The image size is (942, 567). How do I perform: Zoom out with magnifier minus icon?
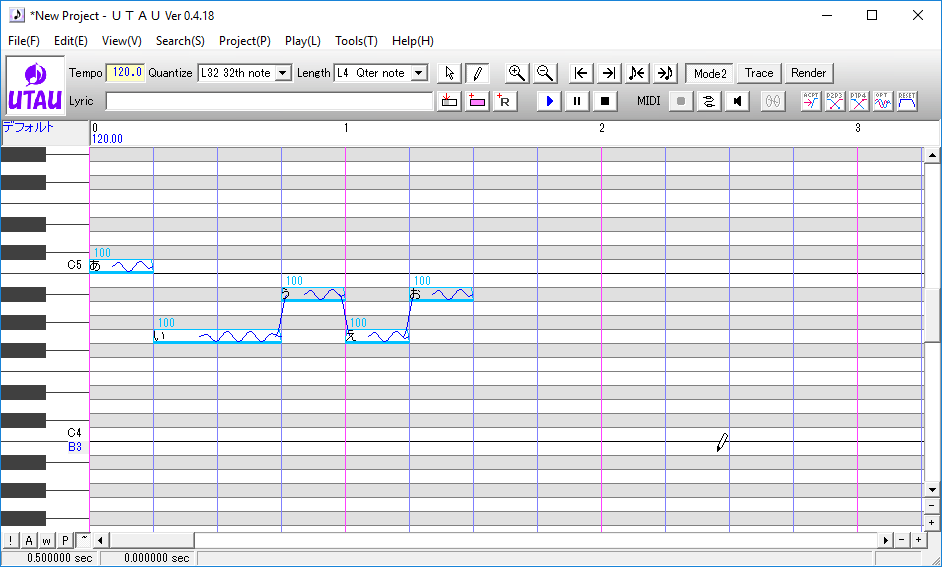pos(545,73)
